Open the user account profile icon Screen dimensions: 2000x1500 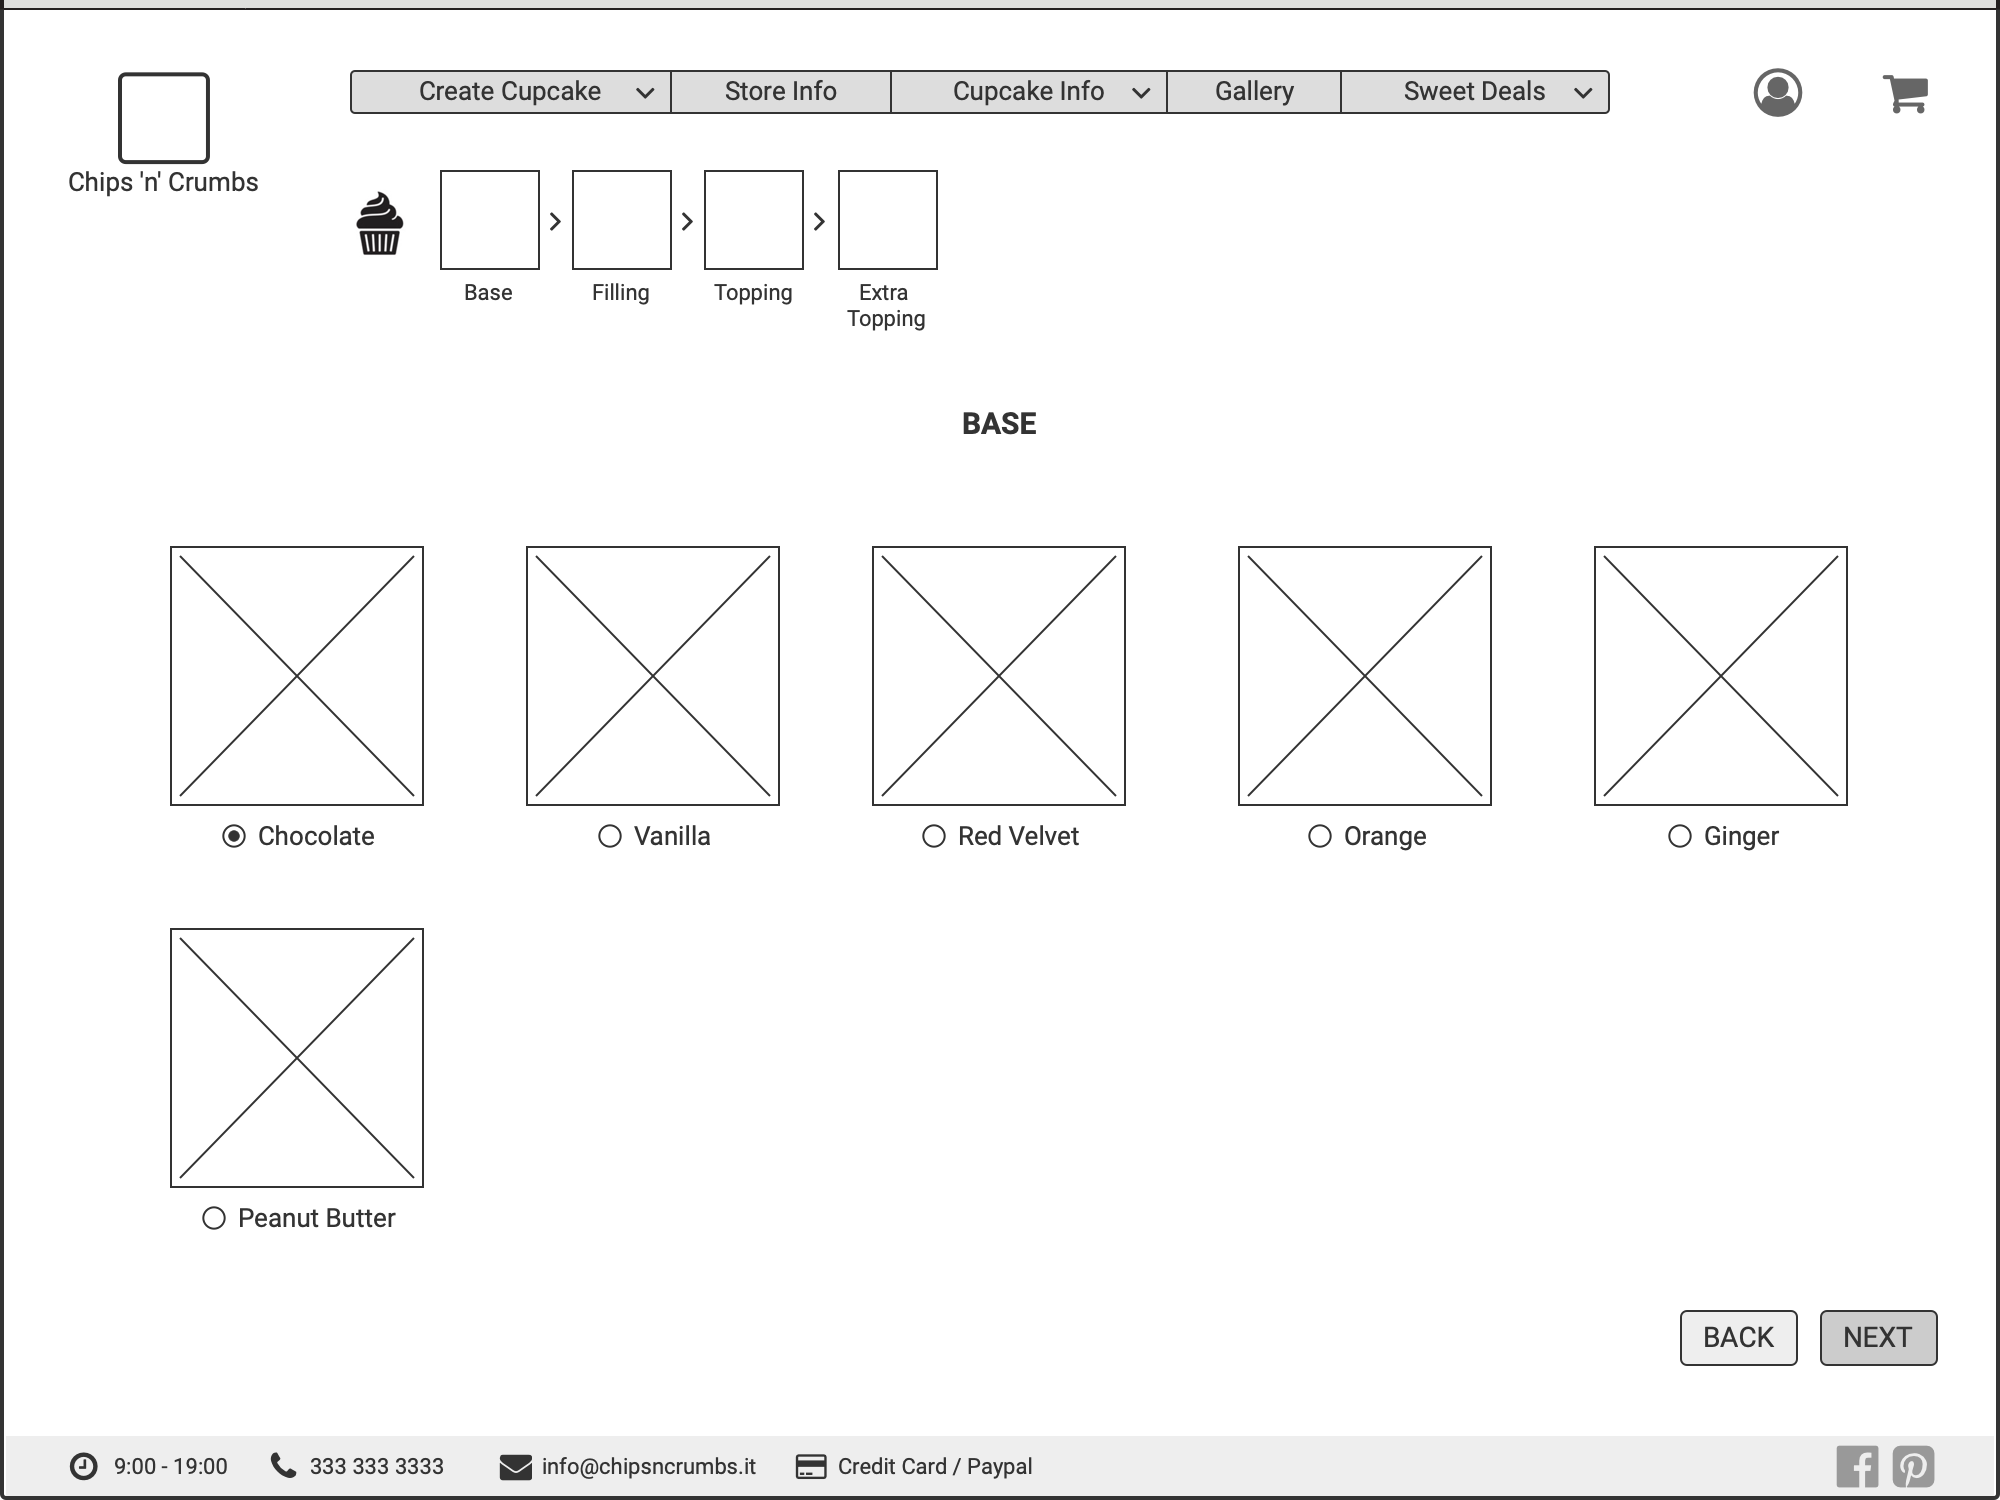pos(1777,93)
